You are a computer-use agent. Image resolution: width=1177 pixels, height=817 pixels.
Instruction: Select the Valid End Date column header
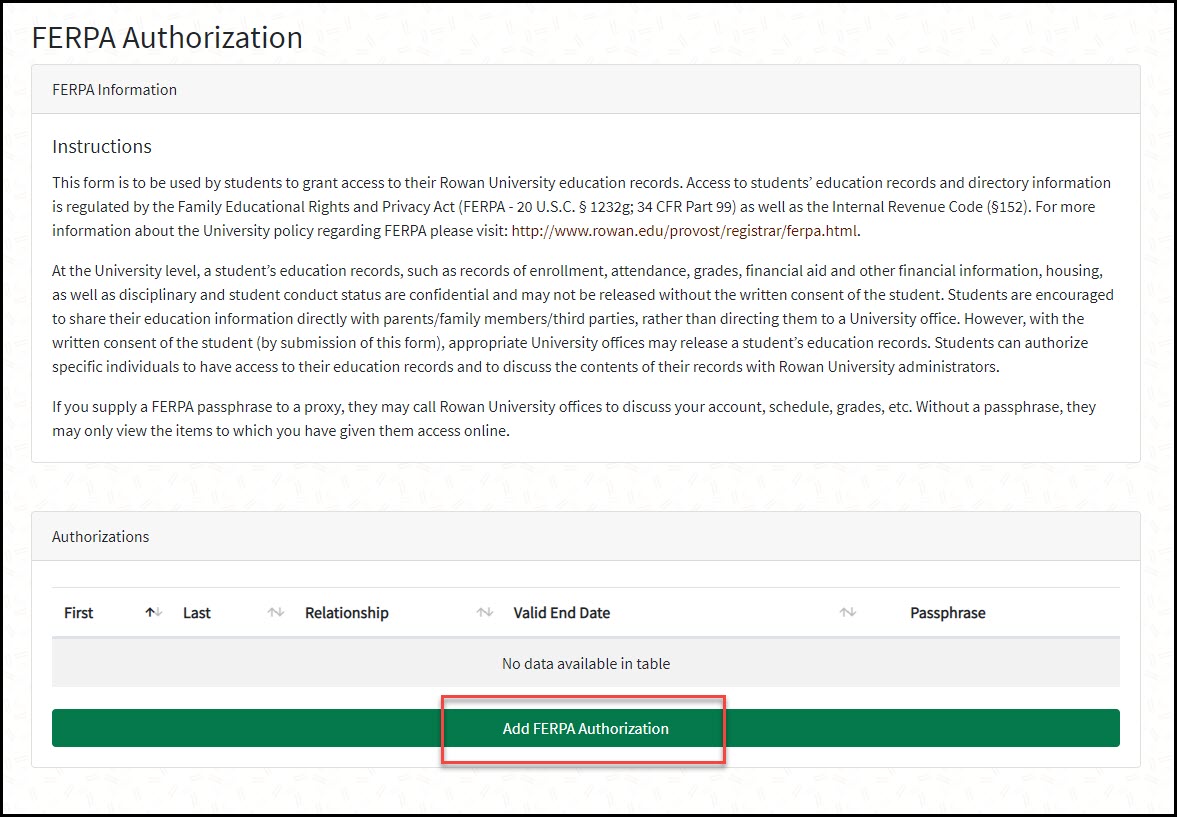click(x=561, y=613)
